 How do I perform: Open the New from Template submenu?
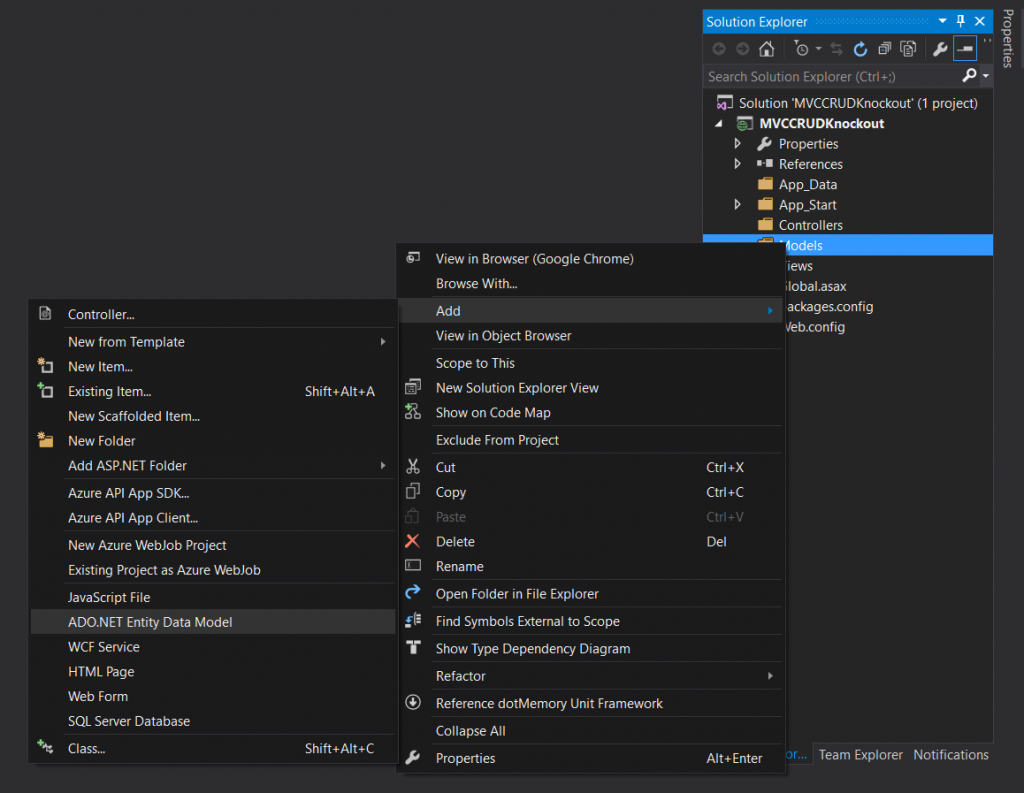213,342
